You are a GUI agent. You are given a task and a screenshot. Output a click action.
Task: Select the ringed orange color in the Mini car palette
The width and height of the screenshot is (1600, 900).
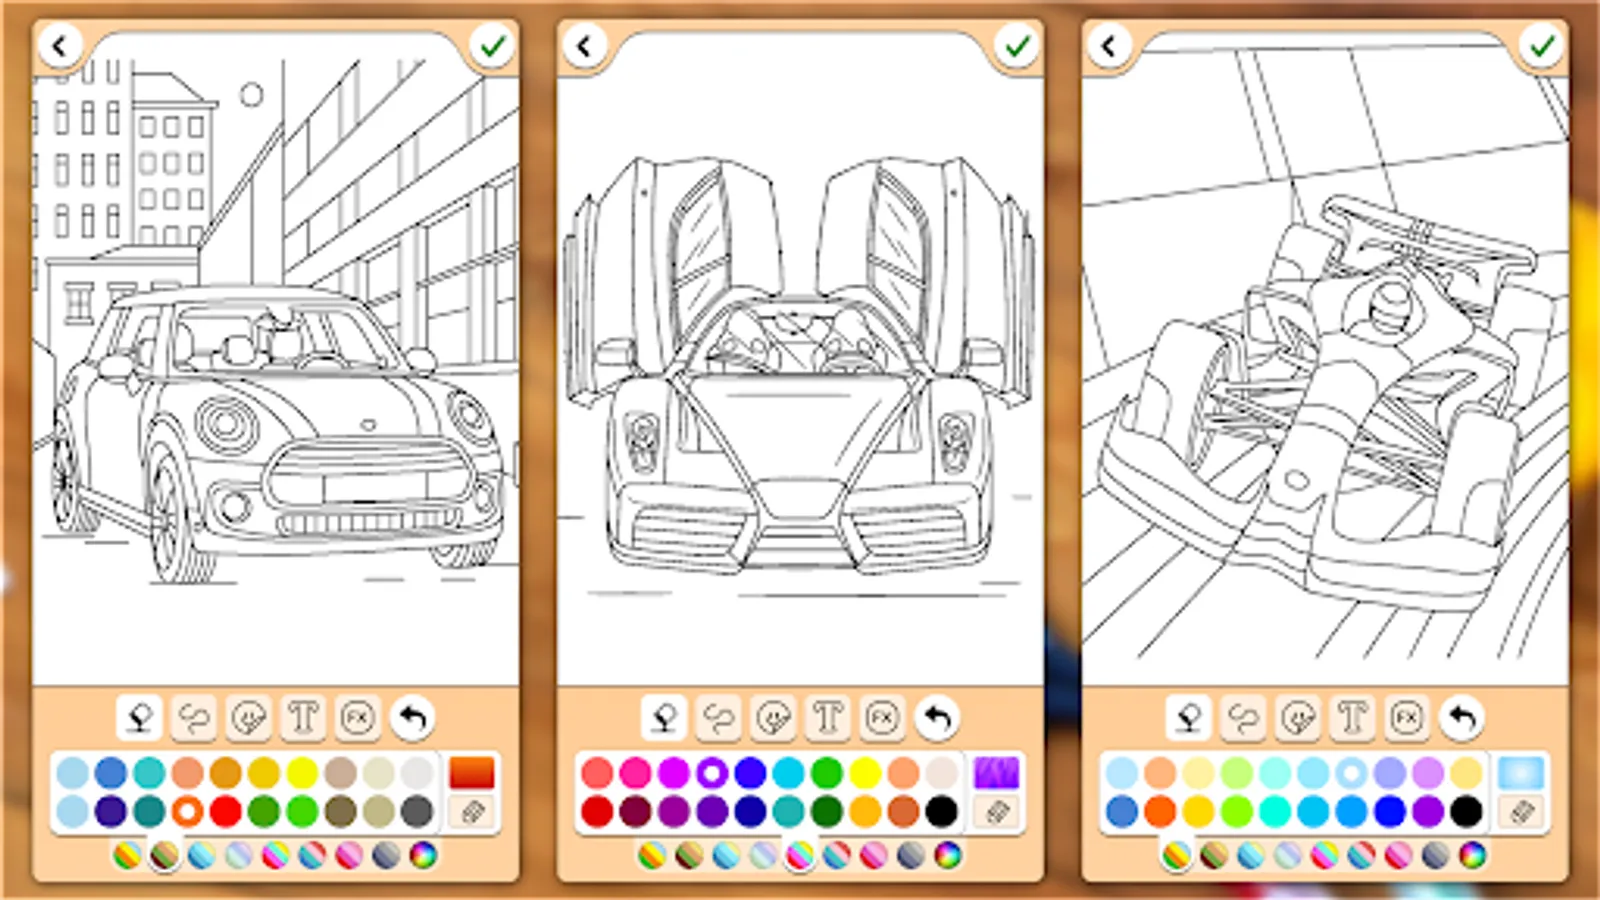[187, 811]
